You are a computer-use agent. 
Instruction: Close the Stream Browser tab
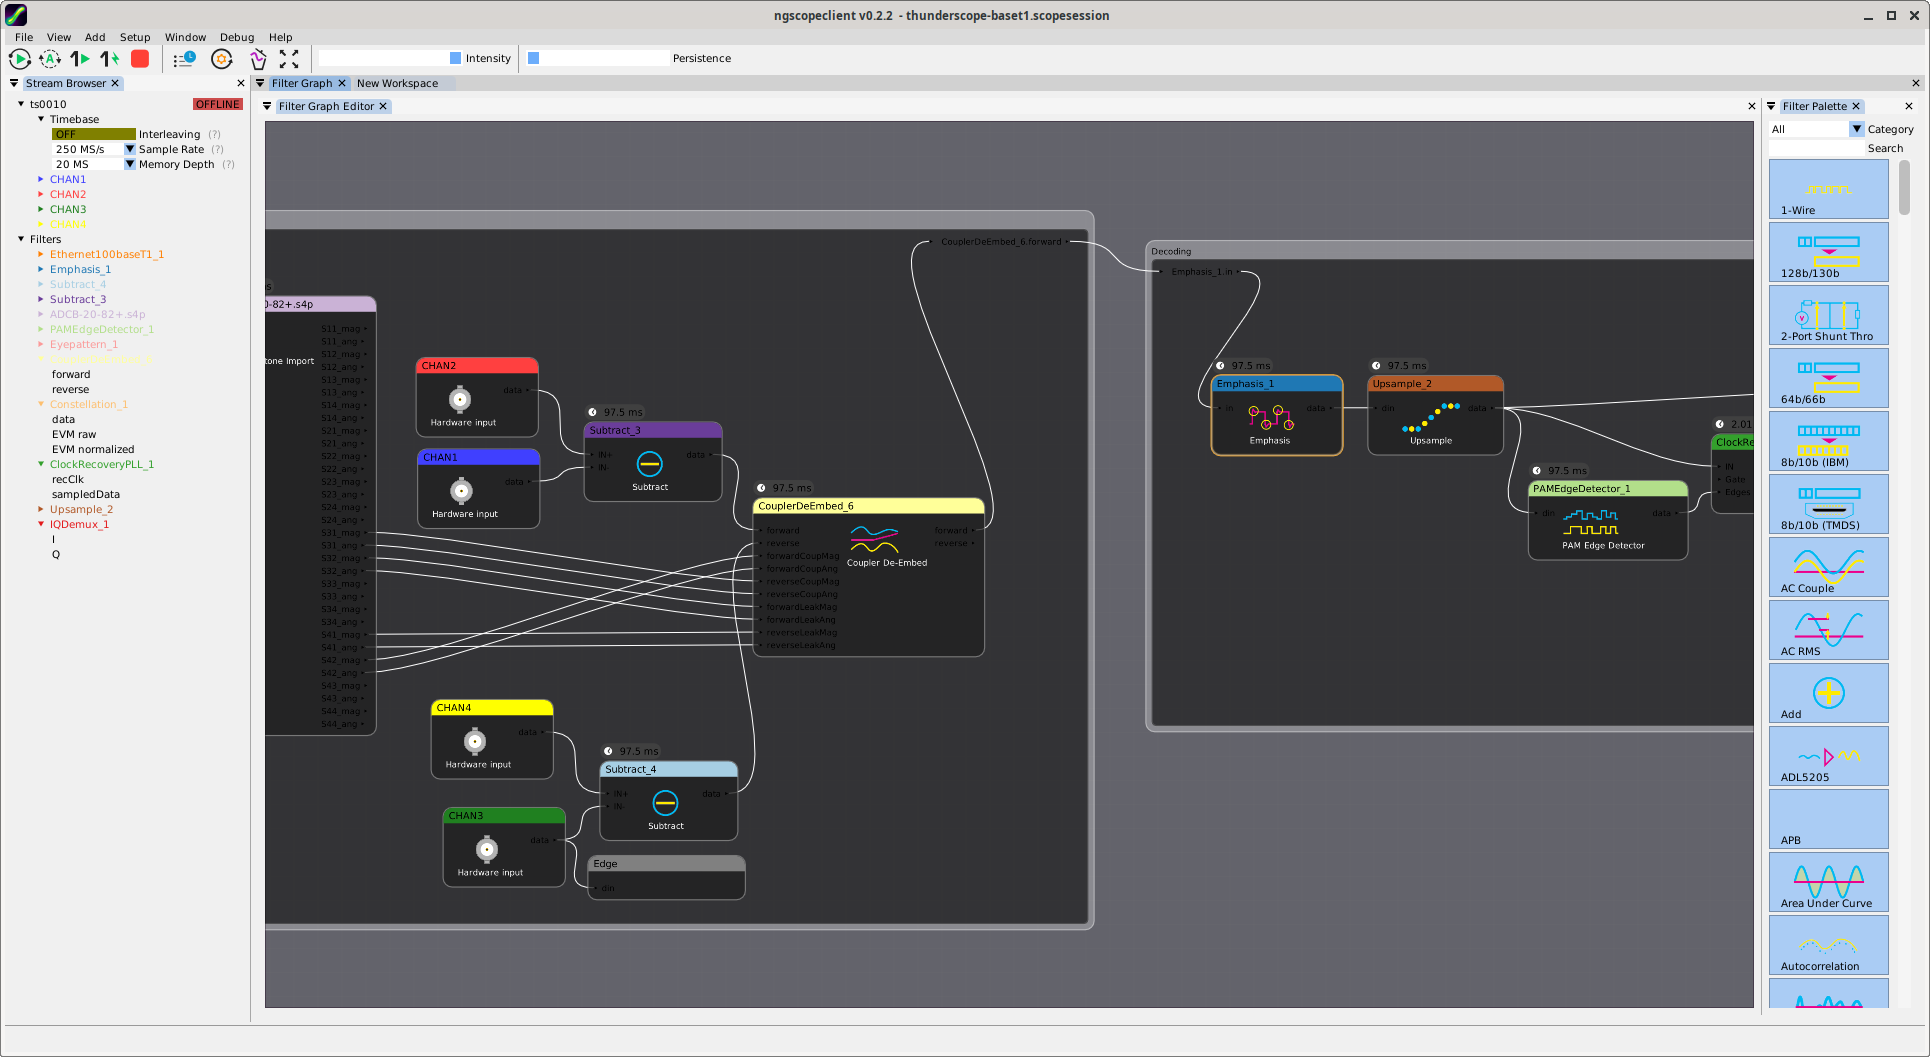pos(115,83)
